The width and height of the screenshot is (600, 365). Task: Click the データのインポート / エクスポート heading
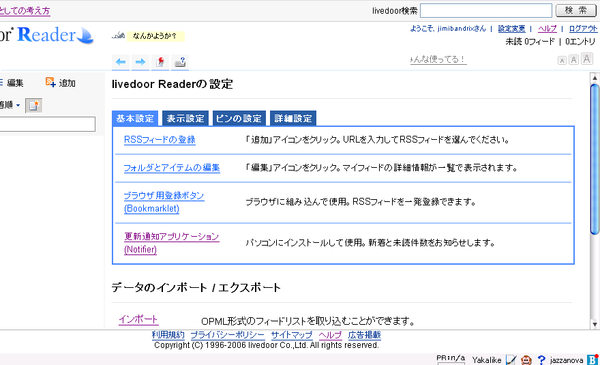[x=196, y=287]
